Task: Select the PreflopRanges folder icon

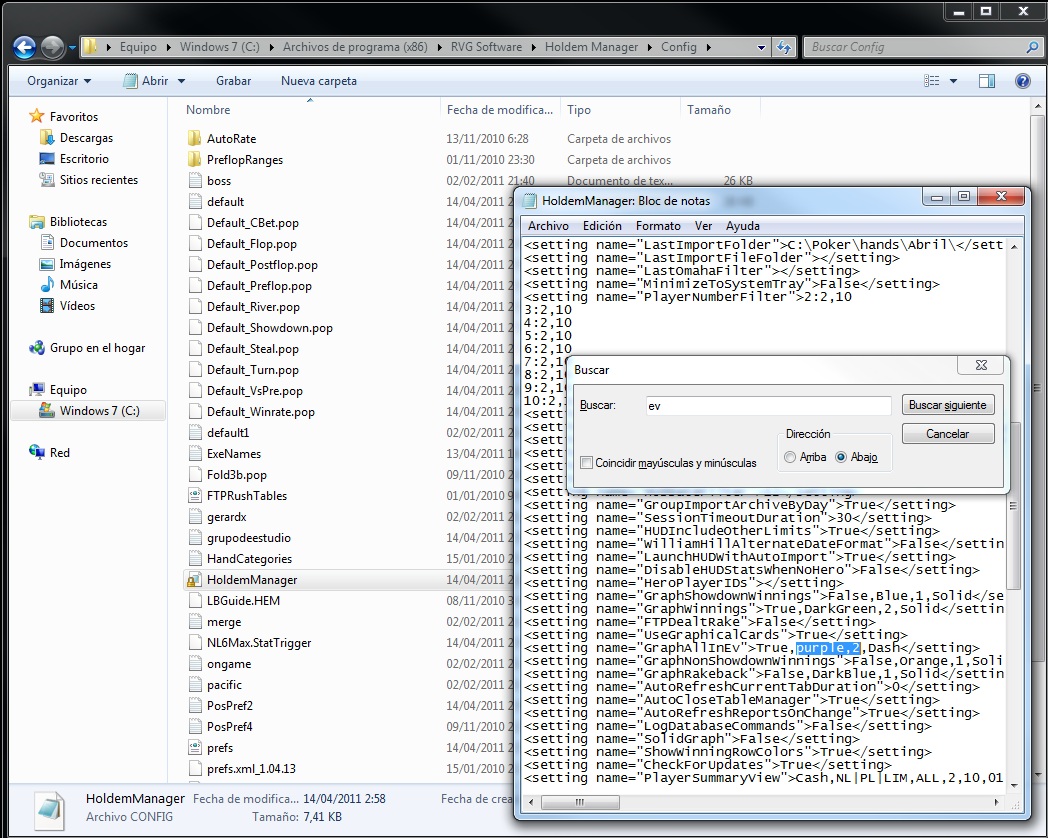Action: coord(194,160)
